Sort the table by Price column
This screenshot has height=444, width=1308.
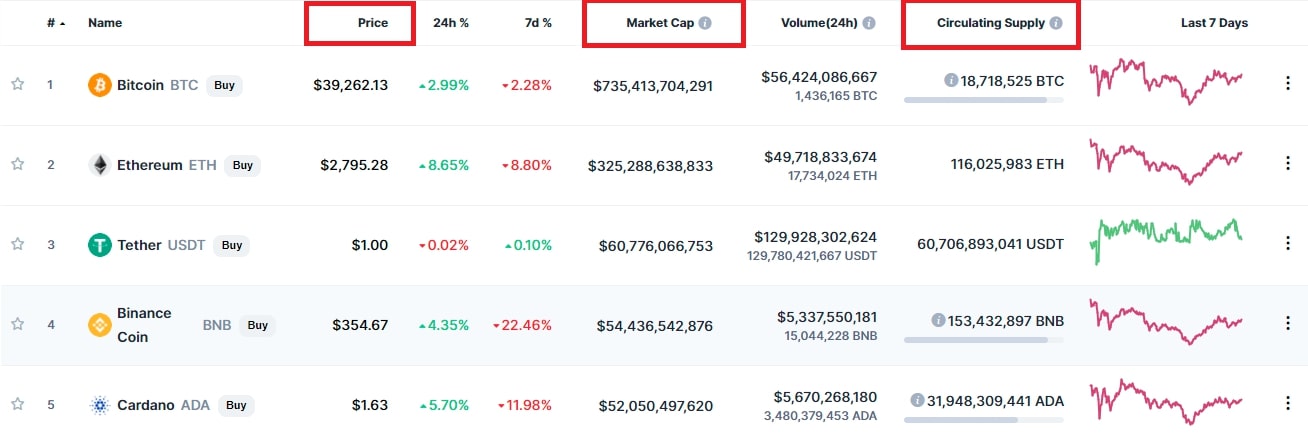pos(373,23)
